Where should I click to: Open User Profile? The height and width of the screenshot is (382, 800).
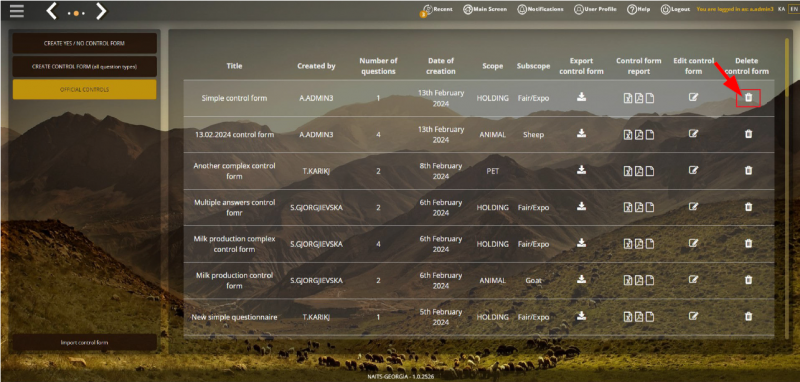595,9
